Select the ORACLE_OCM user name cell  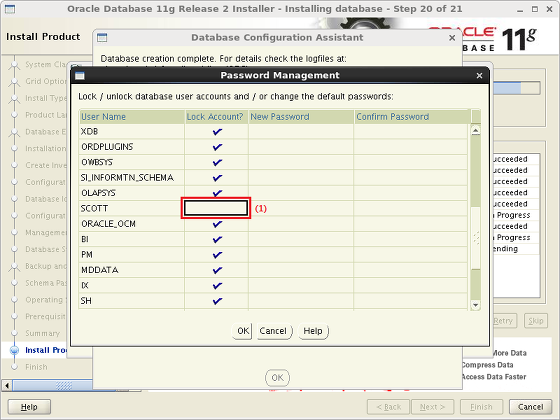[x=132, y=224]
